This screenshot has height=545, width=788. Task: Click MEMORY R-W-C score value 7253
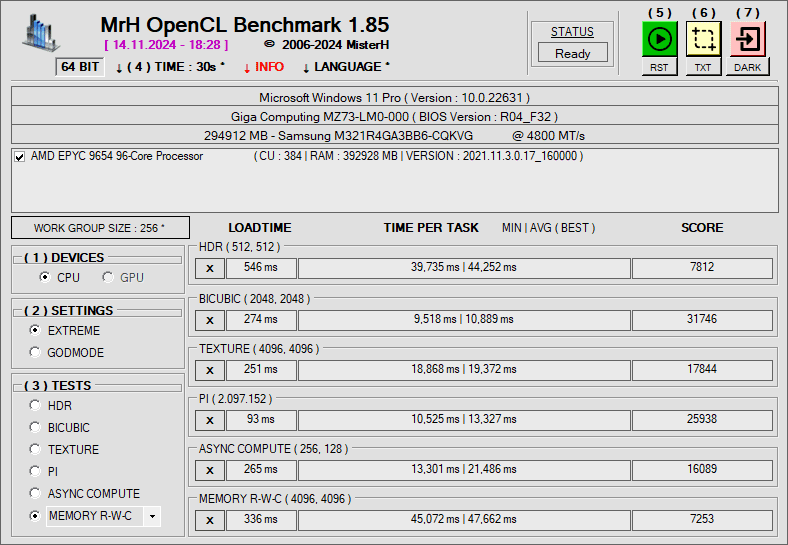pyautogui.click(x=702, y=520)
